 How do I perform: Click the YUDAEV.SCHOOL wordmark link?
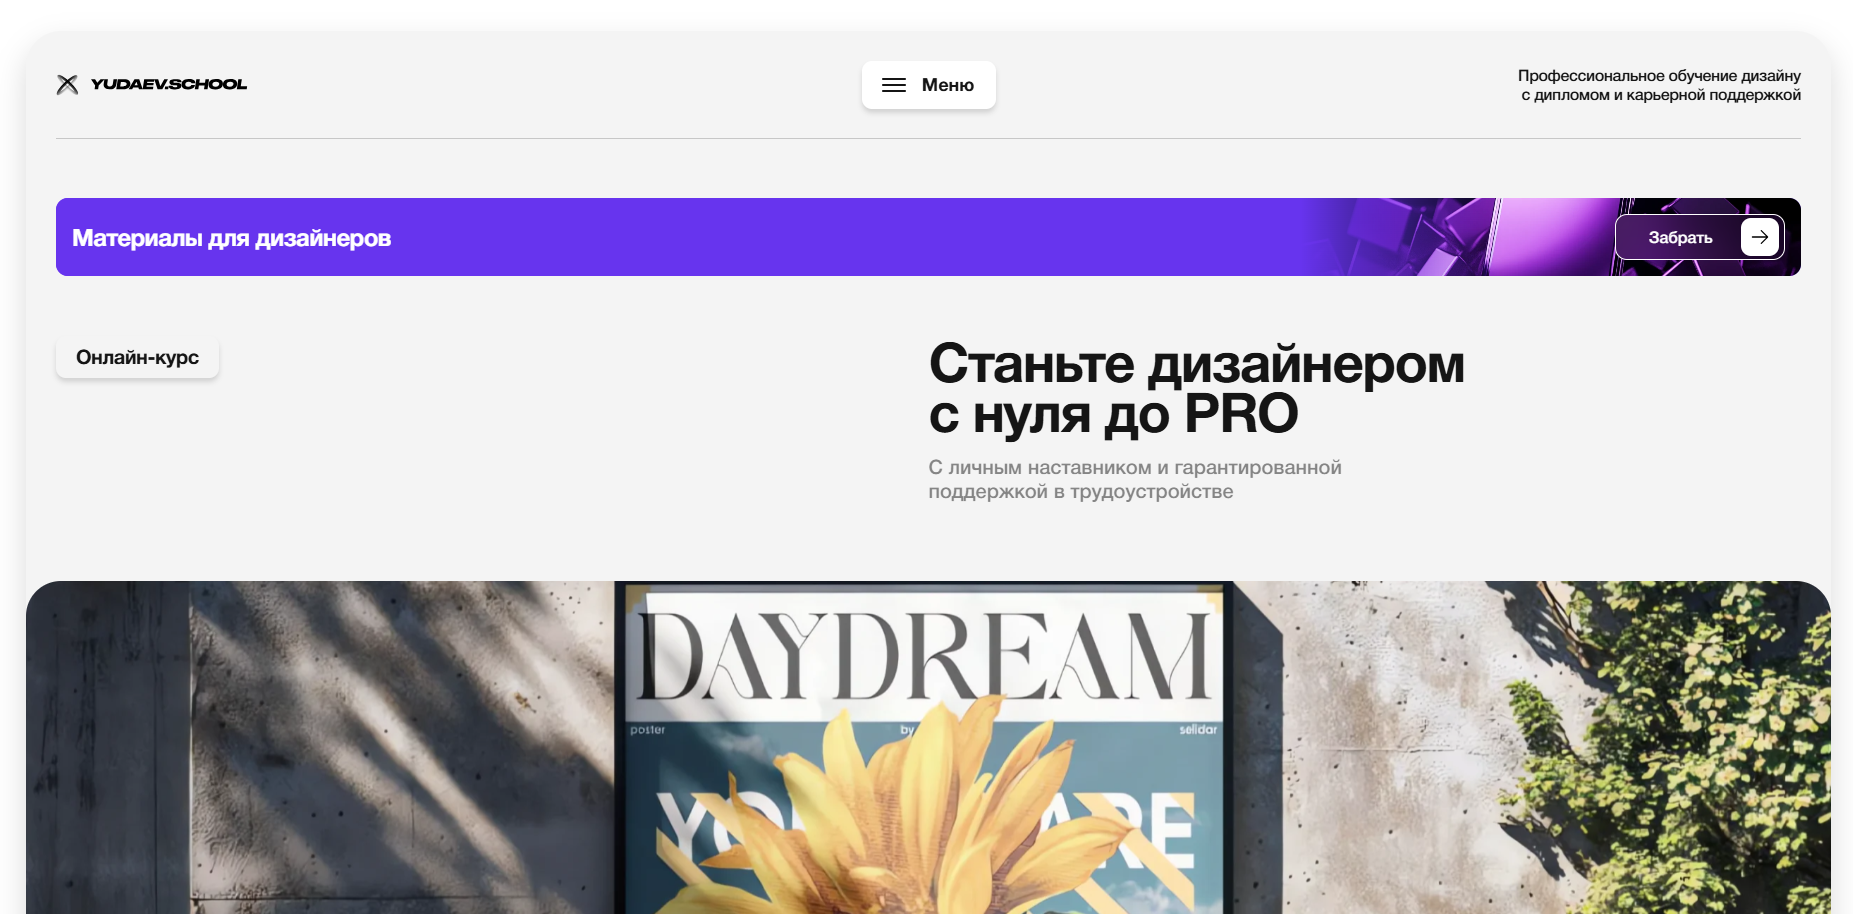coord(168,84)
